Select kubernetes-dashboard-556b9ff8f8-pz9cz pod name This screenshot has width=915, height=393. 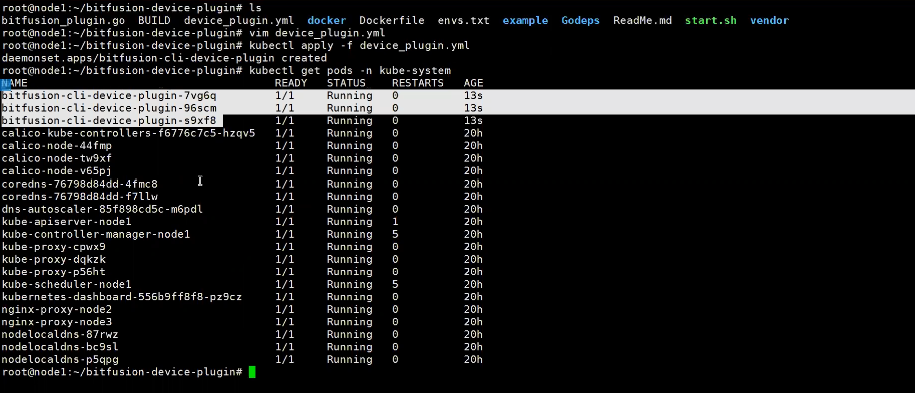(x=121, y=297)
